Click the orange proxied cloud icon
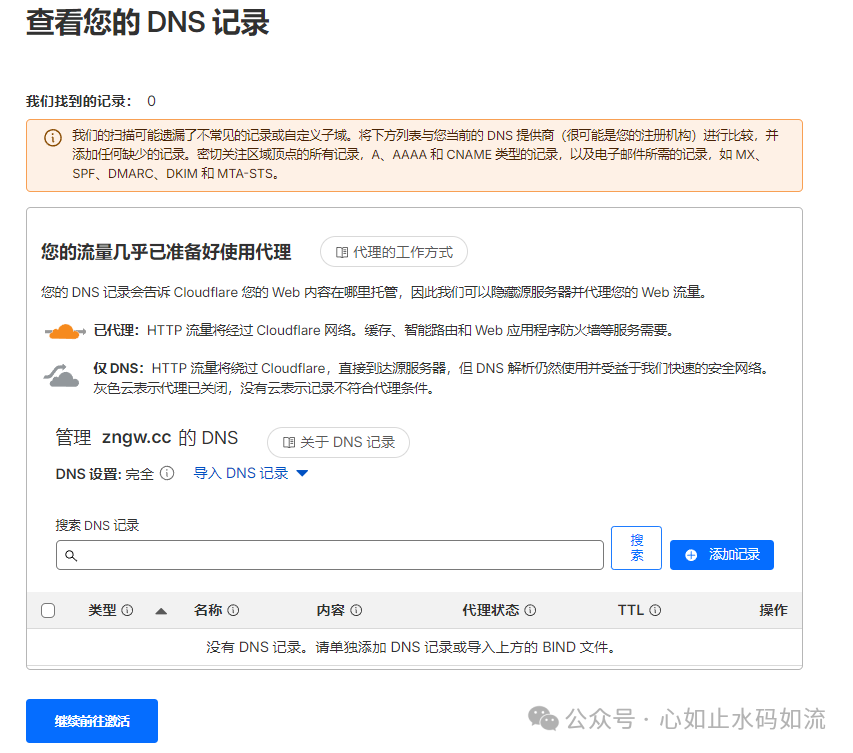This screenshot has height=753, width=853. tap(65, 331)
